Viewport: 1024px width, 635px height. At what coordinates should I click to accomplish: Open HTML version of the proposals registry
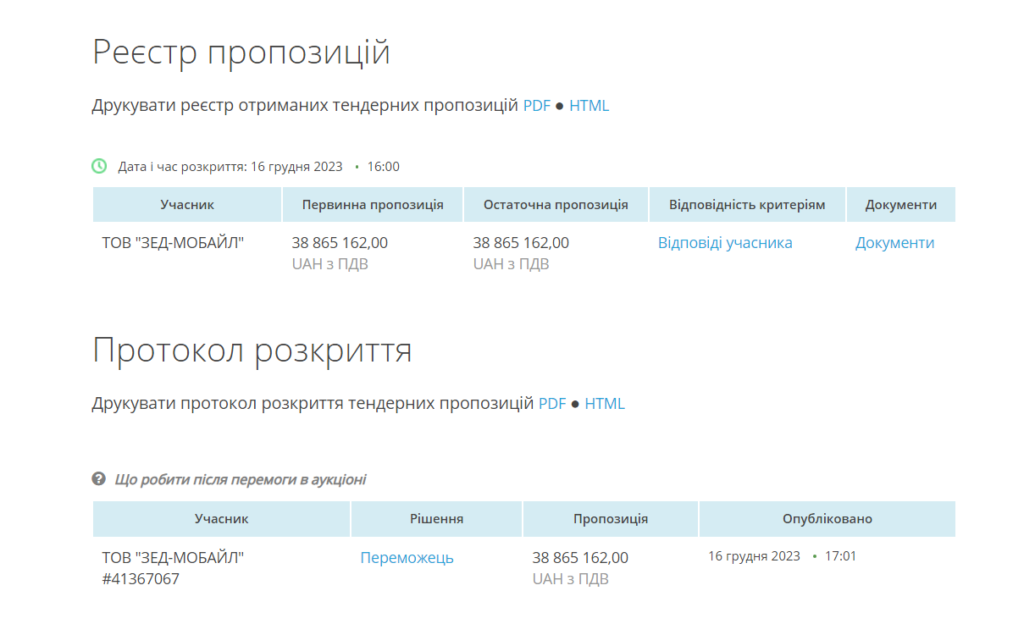pyautogui.click(x=591, y=104)
